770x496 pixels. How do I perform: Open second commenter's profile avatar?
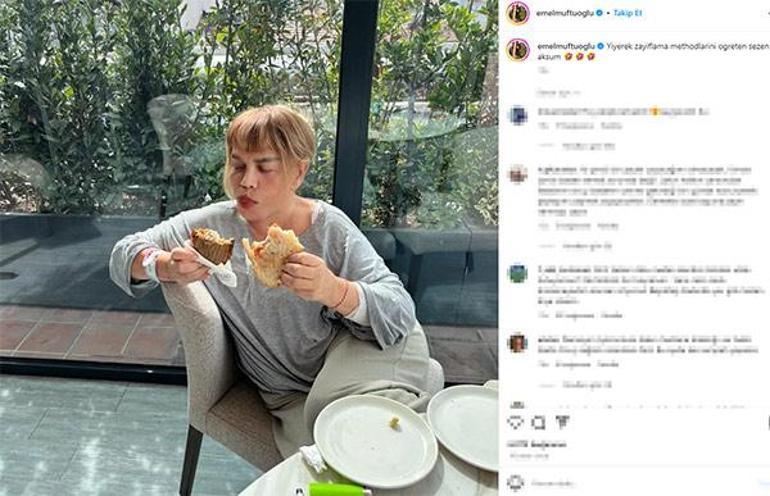(x=517, y=174)
